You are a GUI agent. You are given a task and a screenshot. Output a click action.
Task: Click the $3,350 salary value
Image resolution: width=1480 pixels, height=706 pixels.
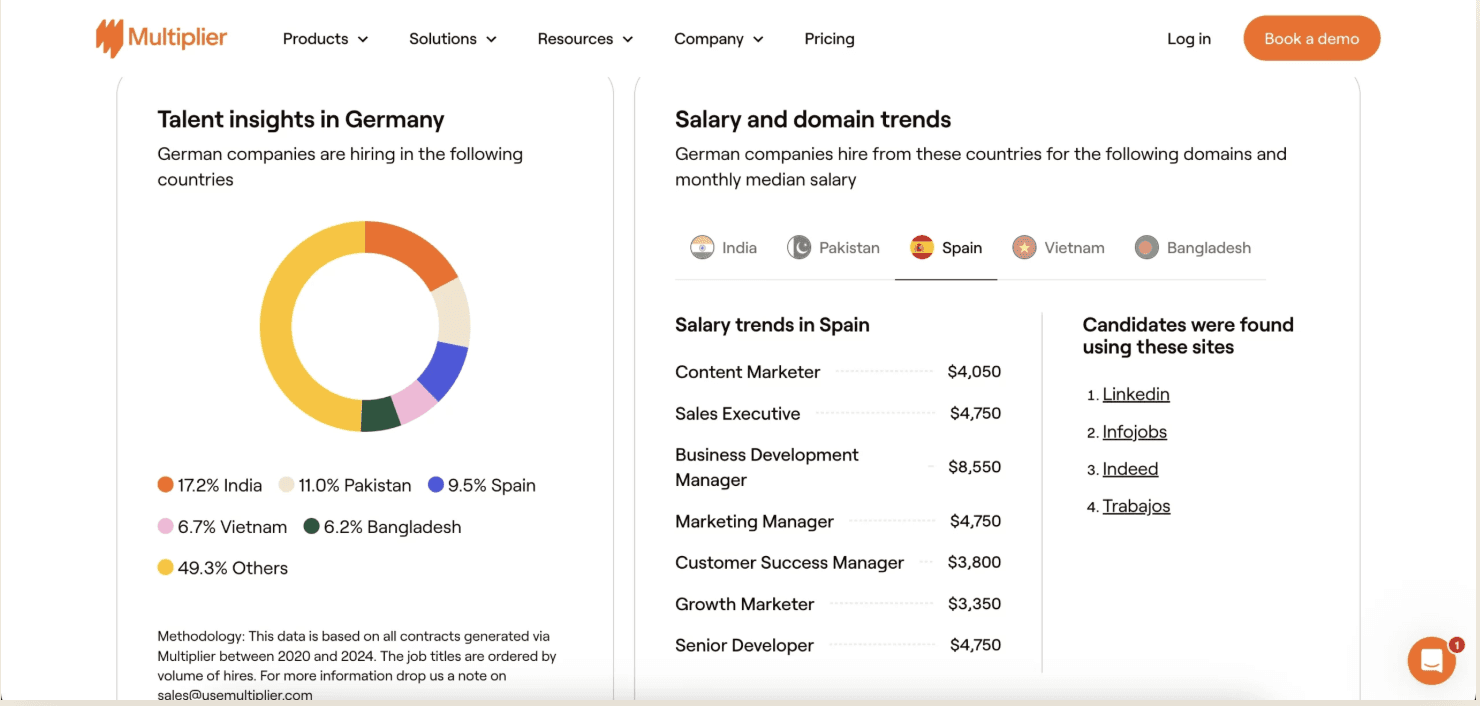pos(975,604)
